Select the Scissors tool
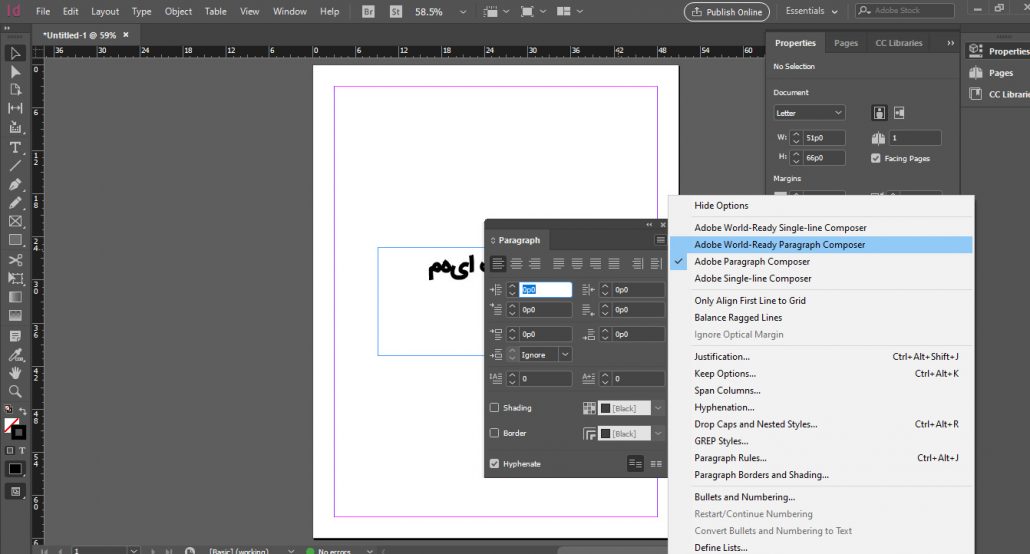Viewport: 1030px width, 554px height. (x=15, y=260)
